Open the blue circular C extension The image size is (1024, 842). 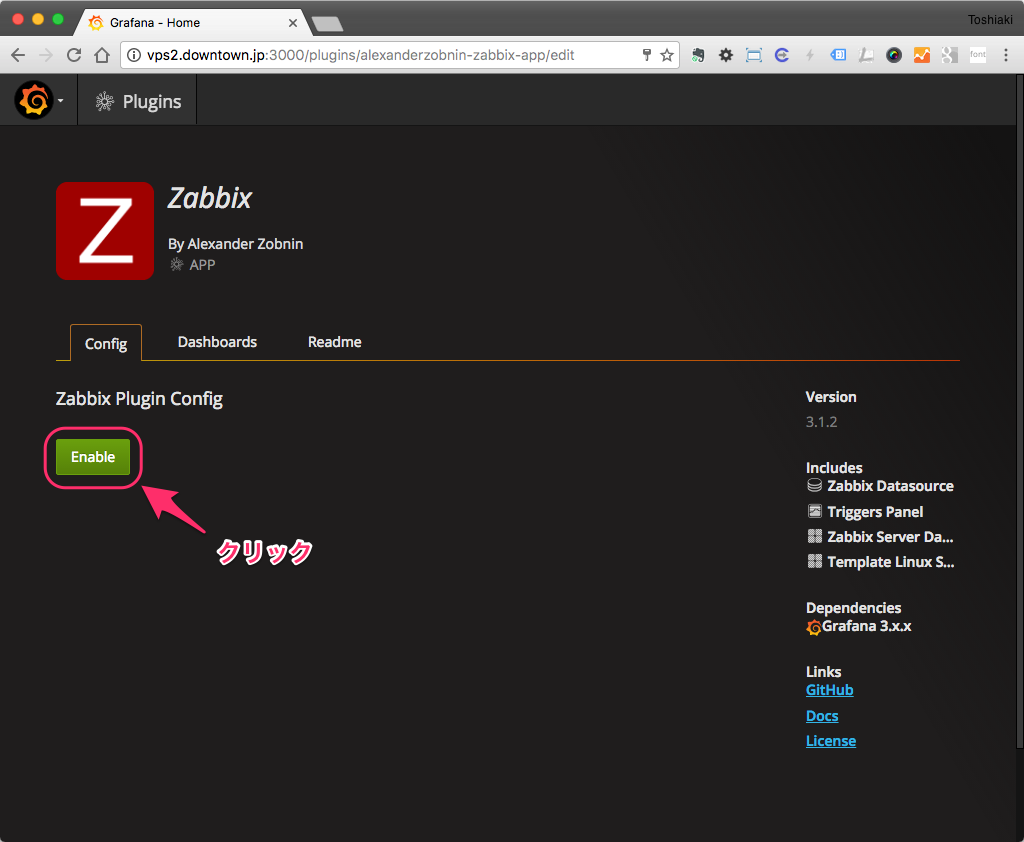(x=782, y=55)
